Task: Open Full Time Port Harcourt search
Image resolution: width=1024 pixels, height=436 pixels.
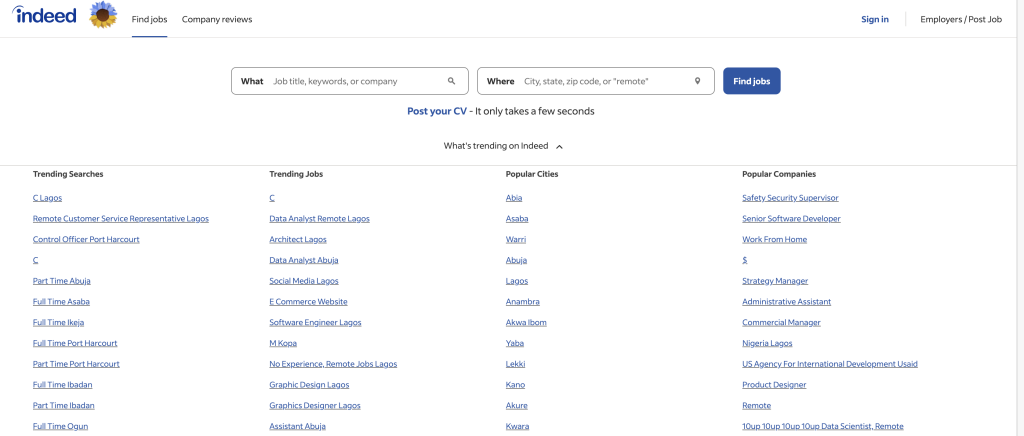Action: coord(75,343)
